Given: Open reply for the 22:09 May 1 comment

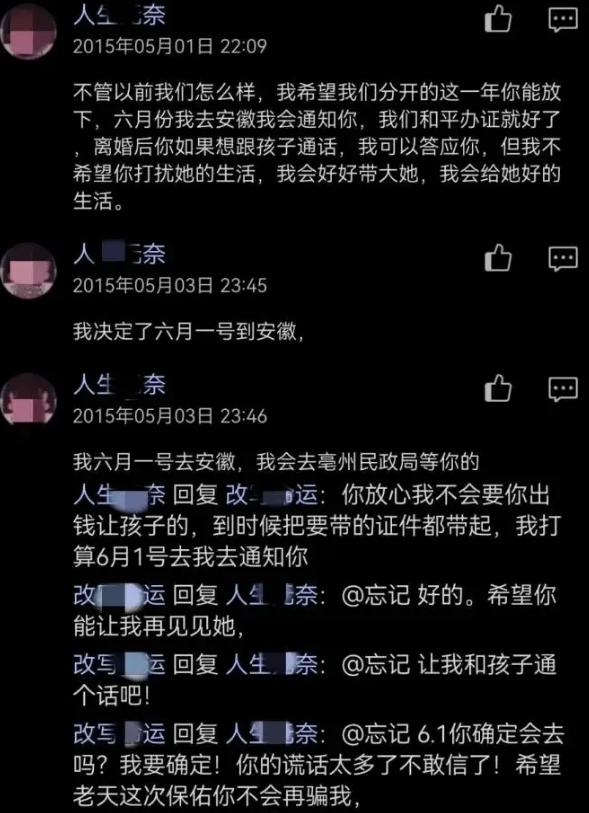Looking at the screenshot, I should coord(563,21).
